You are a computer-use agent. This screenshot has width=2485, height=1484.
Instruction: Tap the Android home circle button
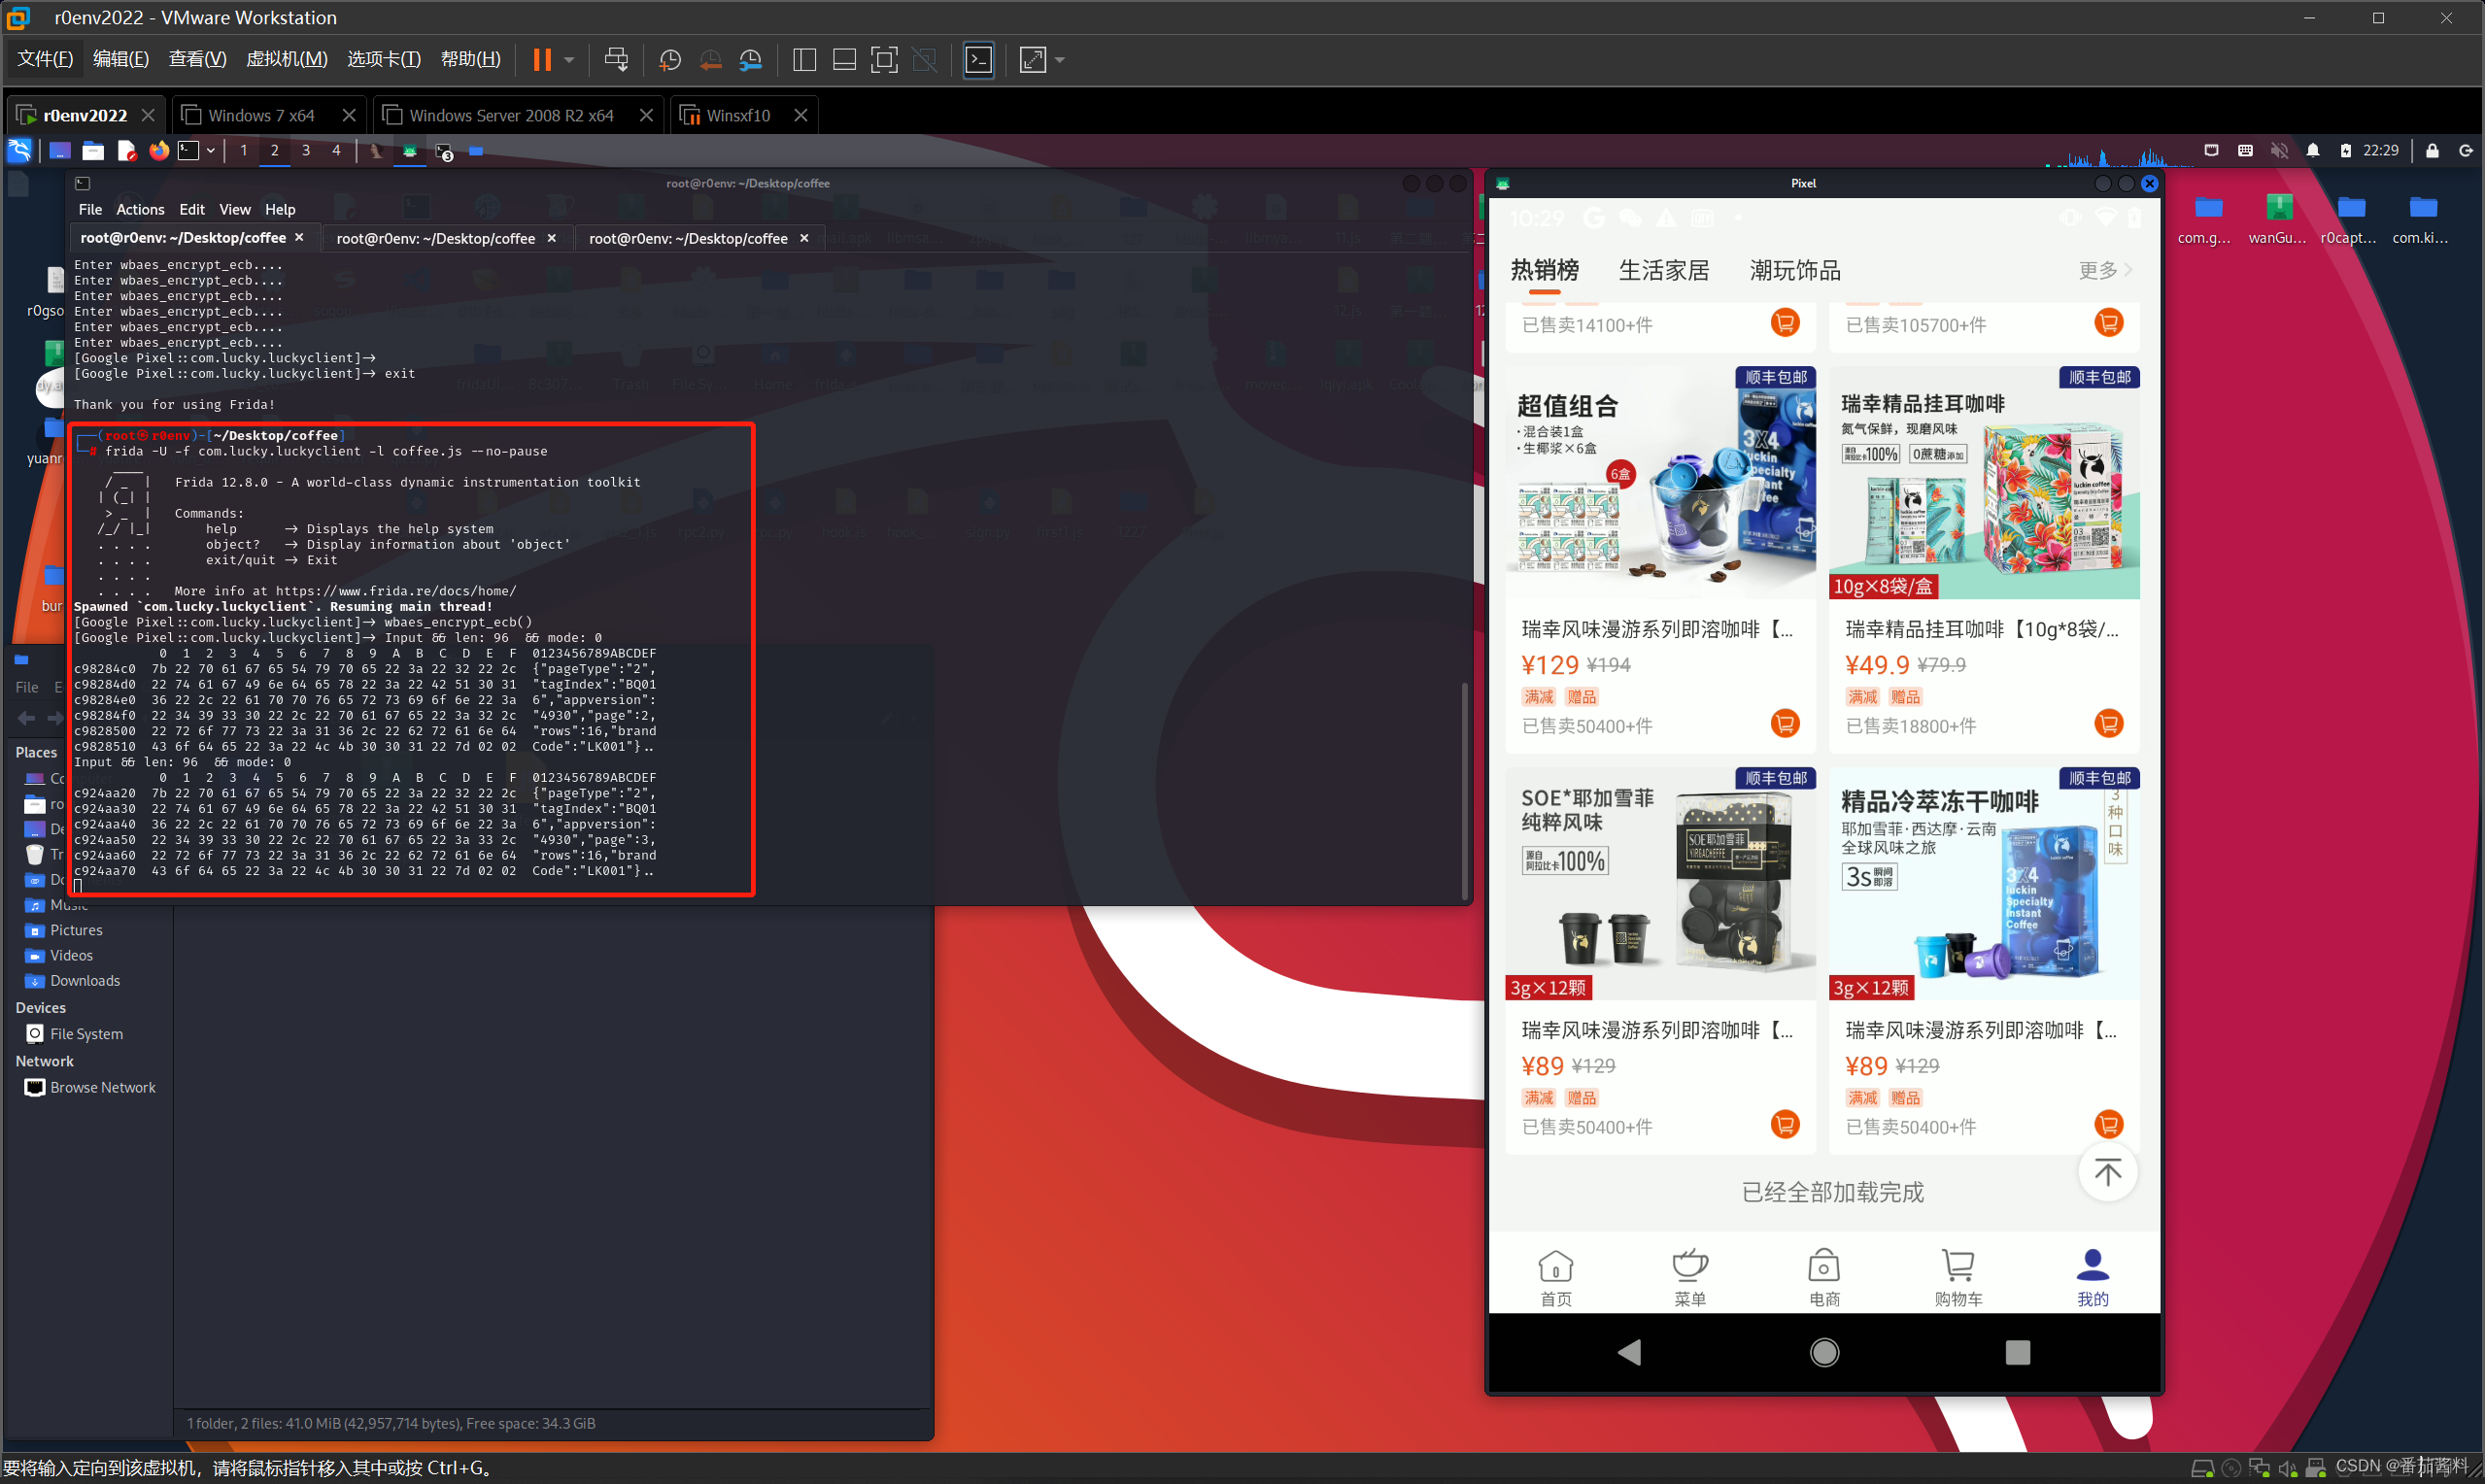pyautogui.click(x=1824, y=1352)
